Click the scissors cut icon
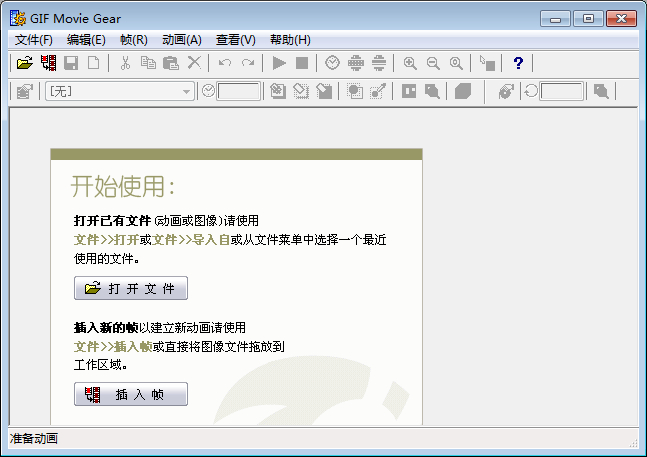The height and width of the screenshot is (457, 647). [x=125, y=63]
